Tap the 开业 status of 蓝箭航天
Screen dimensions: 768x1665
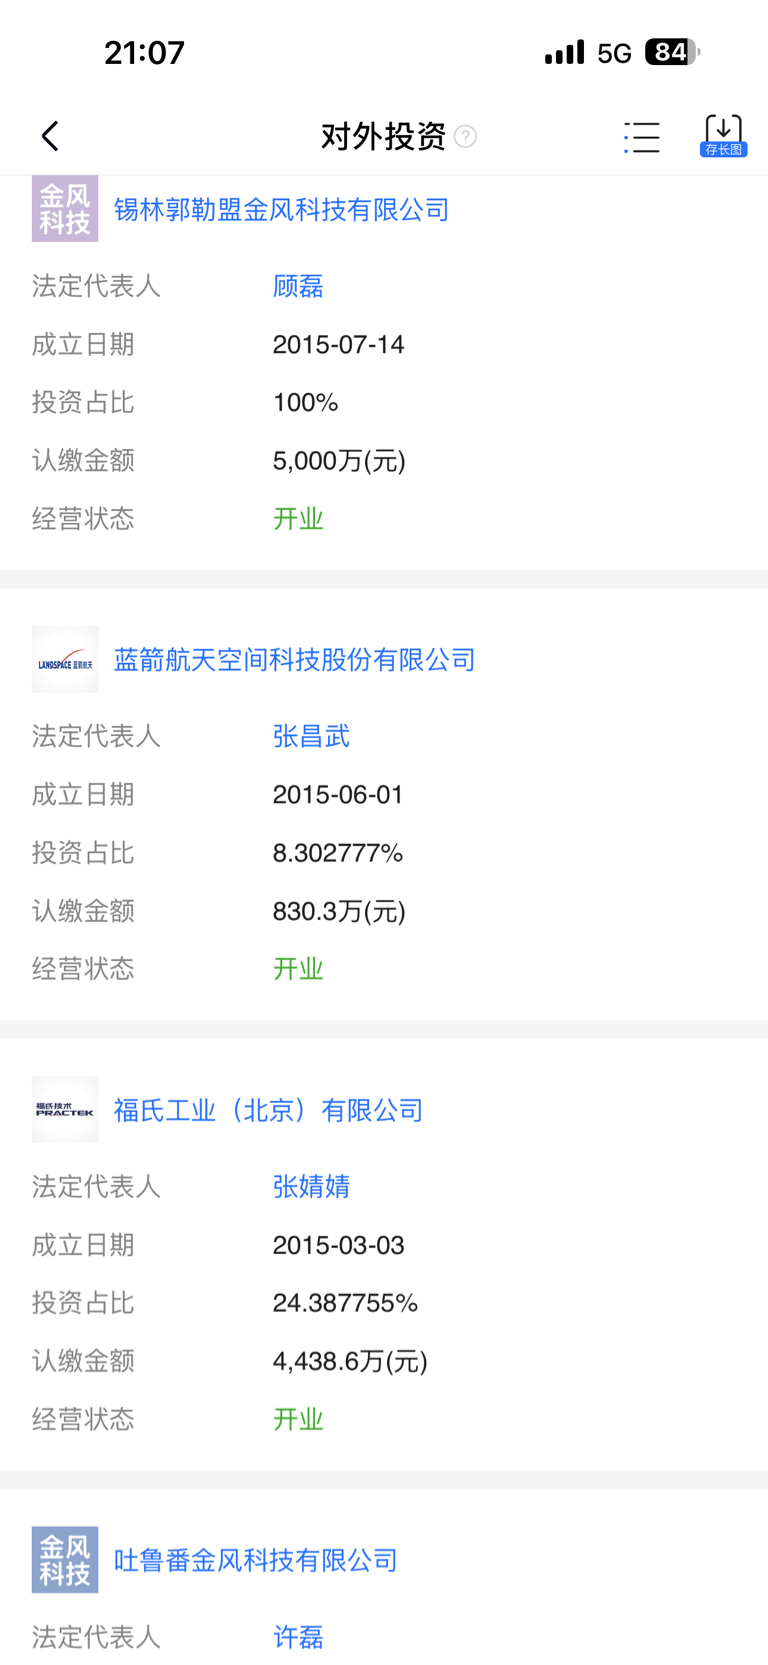[298, 969]
